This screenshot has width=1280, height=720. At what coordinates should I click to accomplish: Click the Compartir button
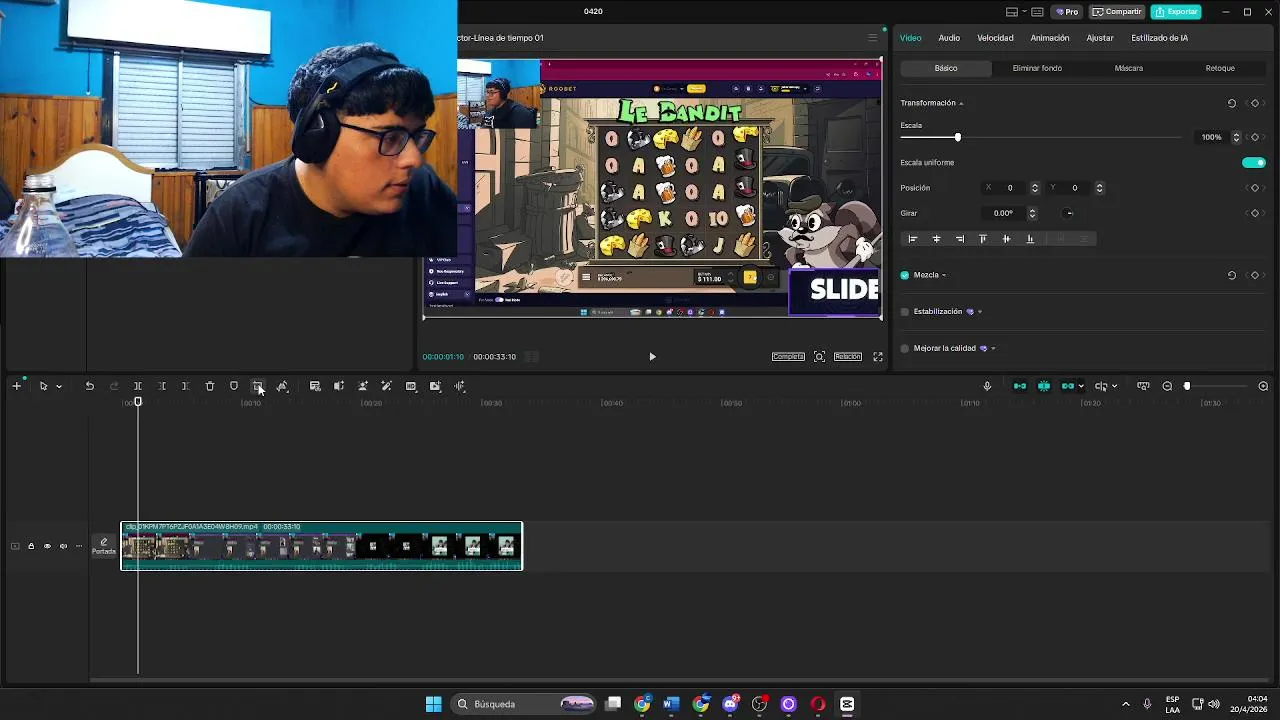coord(1117,12)
